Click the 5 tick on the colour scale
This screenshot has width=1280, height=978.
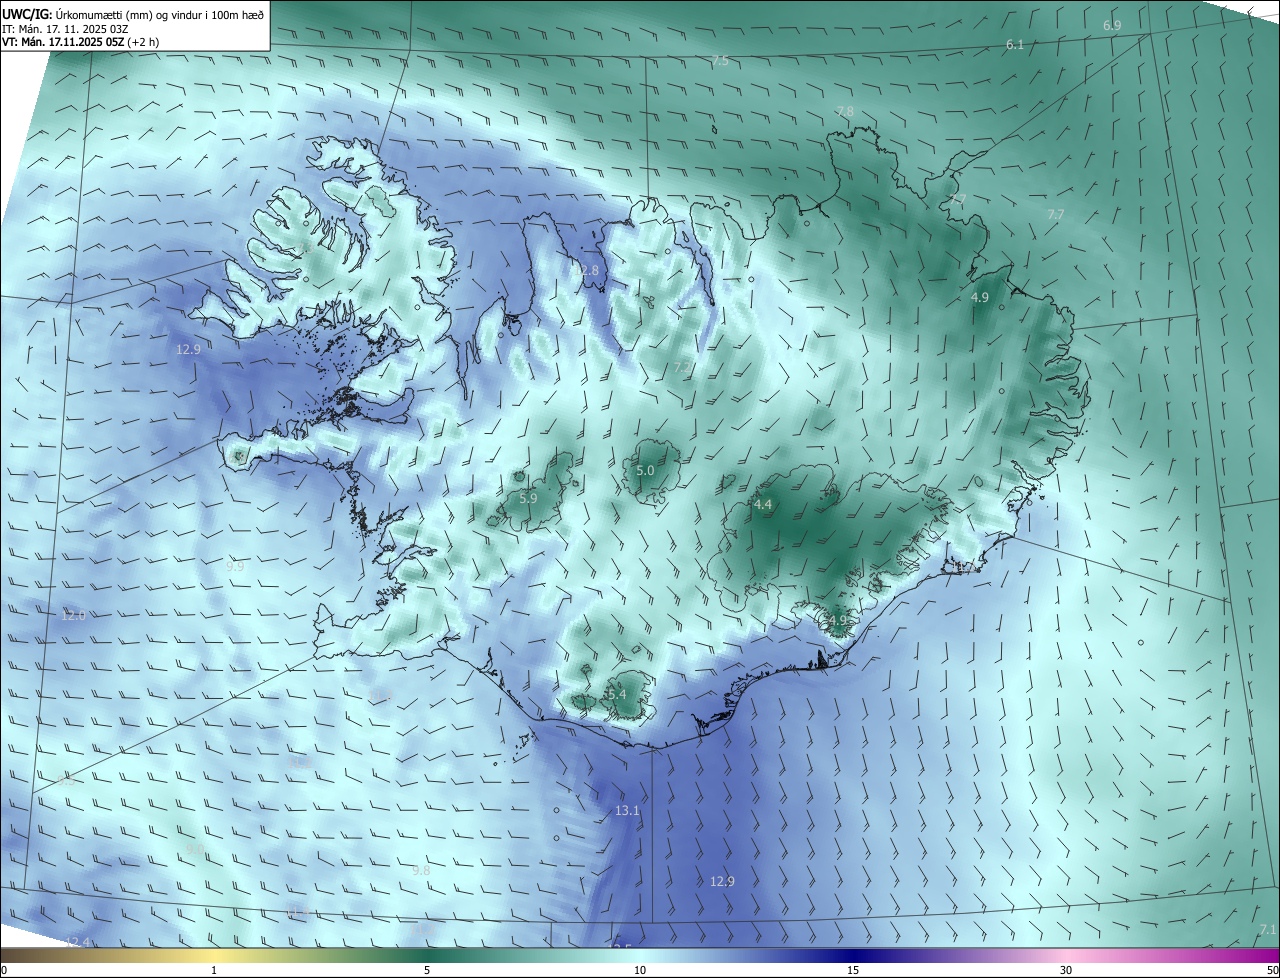point(427,970)
